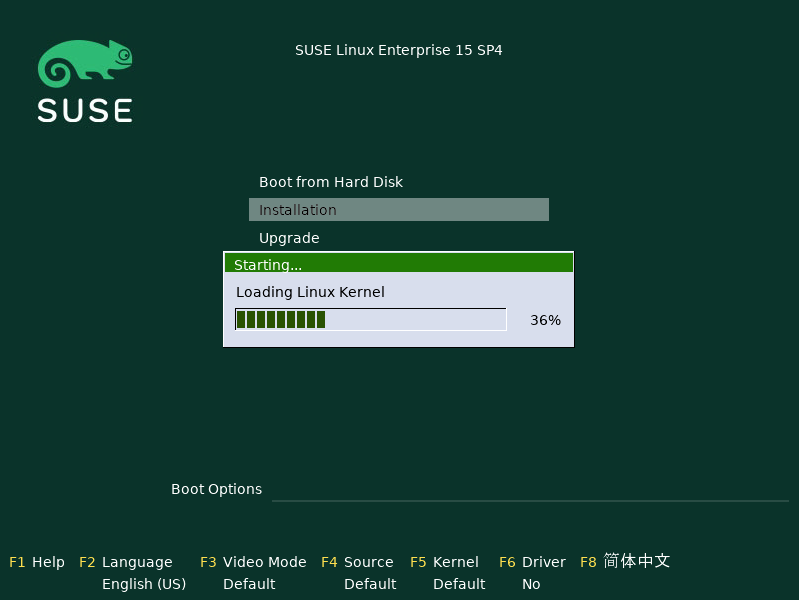Image resolution: width=799 pixels, height=600 pixels.
Task: Click SUSE Linux Enterprise 15 SP4 title
Action: pos(398,50)
